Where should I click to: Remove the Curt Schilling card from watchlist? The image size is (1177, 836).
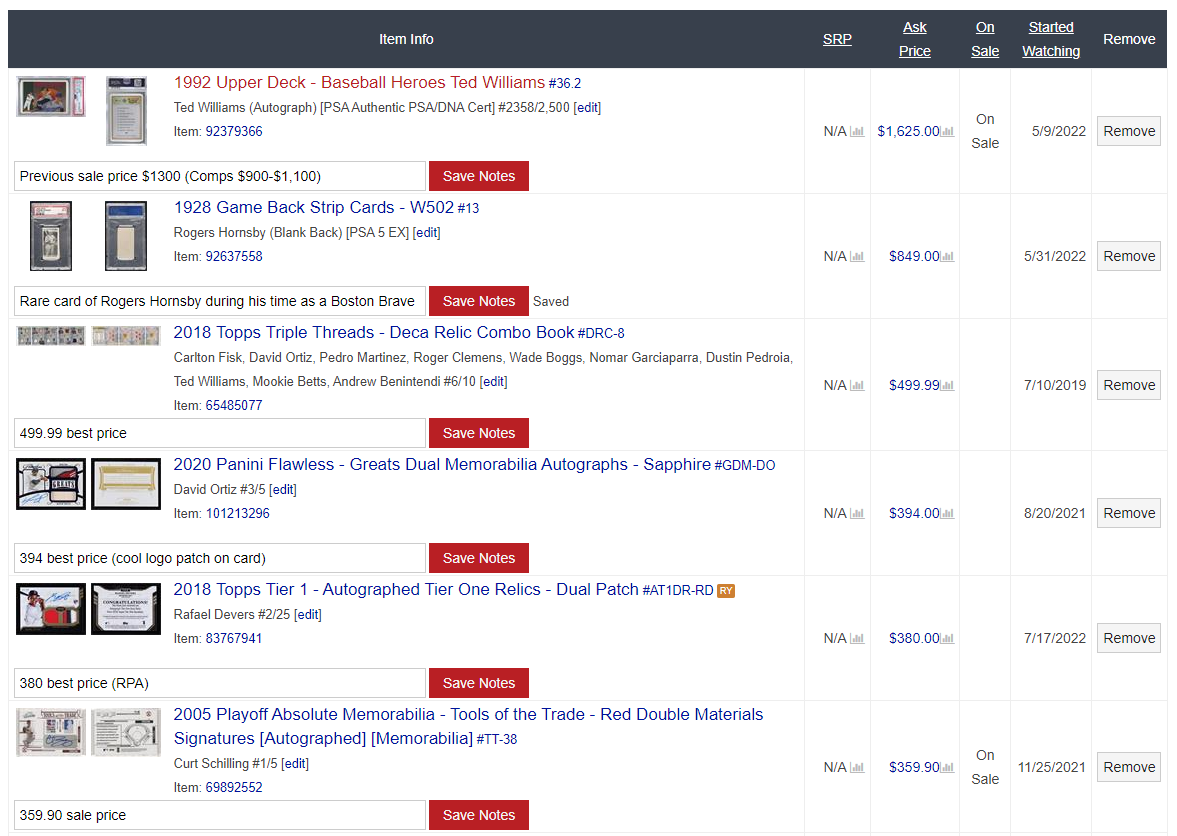coord(1129,767)
